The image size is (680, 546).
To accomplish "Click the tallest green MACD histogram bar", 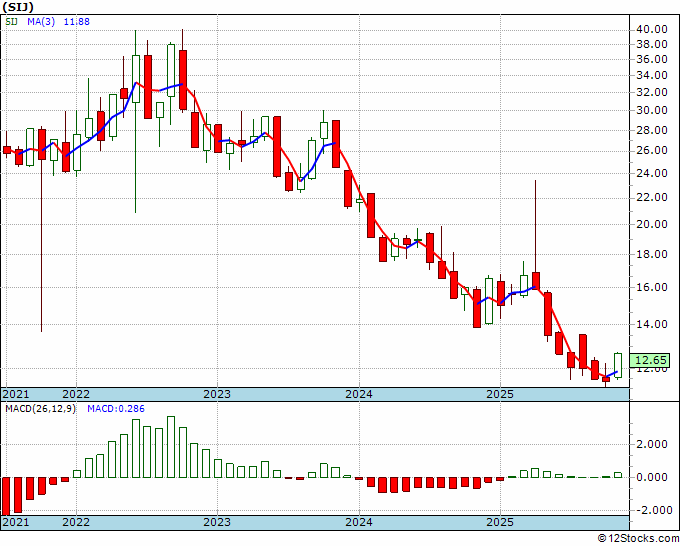I will coord(171,447).
